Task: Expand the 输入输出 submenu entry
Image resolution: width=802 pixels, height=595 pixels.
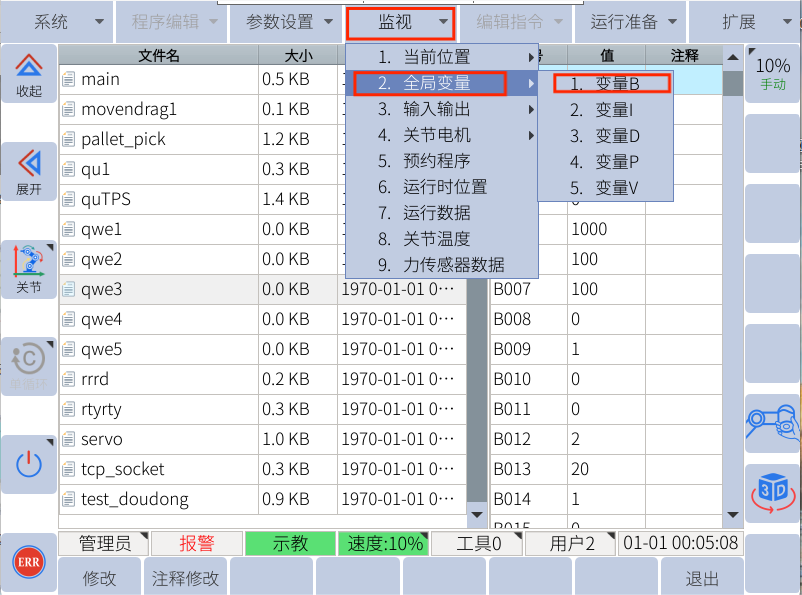Action: [x=441, y=108]
